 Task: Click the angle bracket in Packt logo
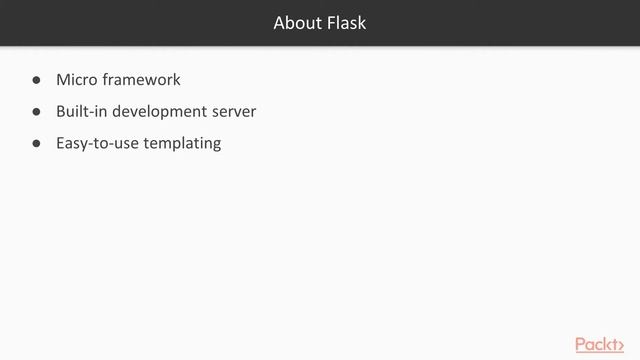621,347
